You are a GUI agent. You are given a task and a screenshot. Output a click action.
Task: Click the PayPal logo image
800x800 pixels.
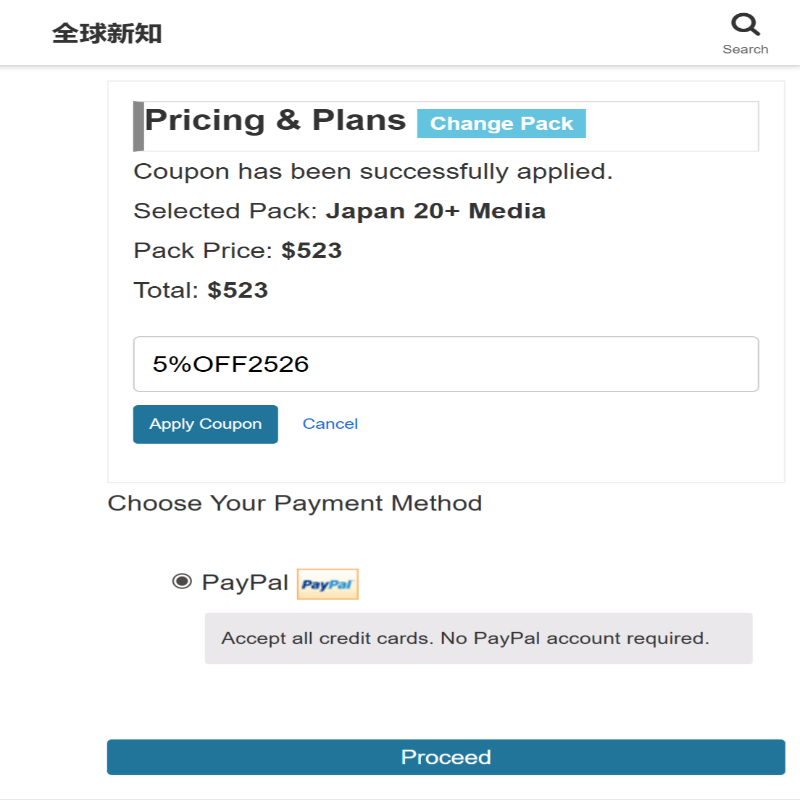tap(328, 584)
